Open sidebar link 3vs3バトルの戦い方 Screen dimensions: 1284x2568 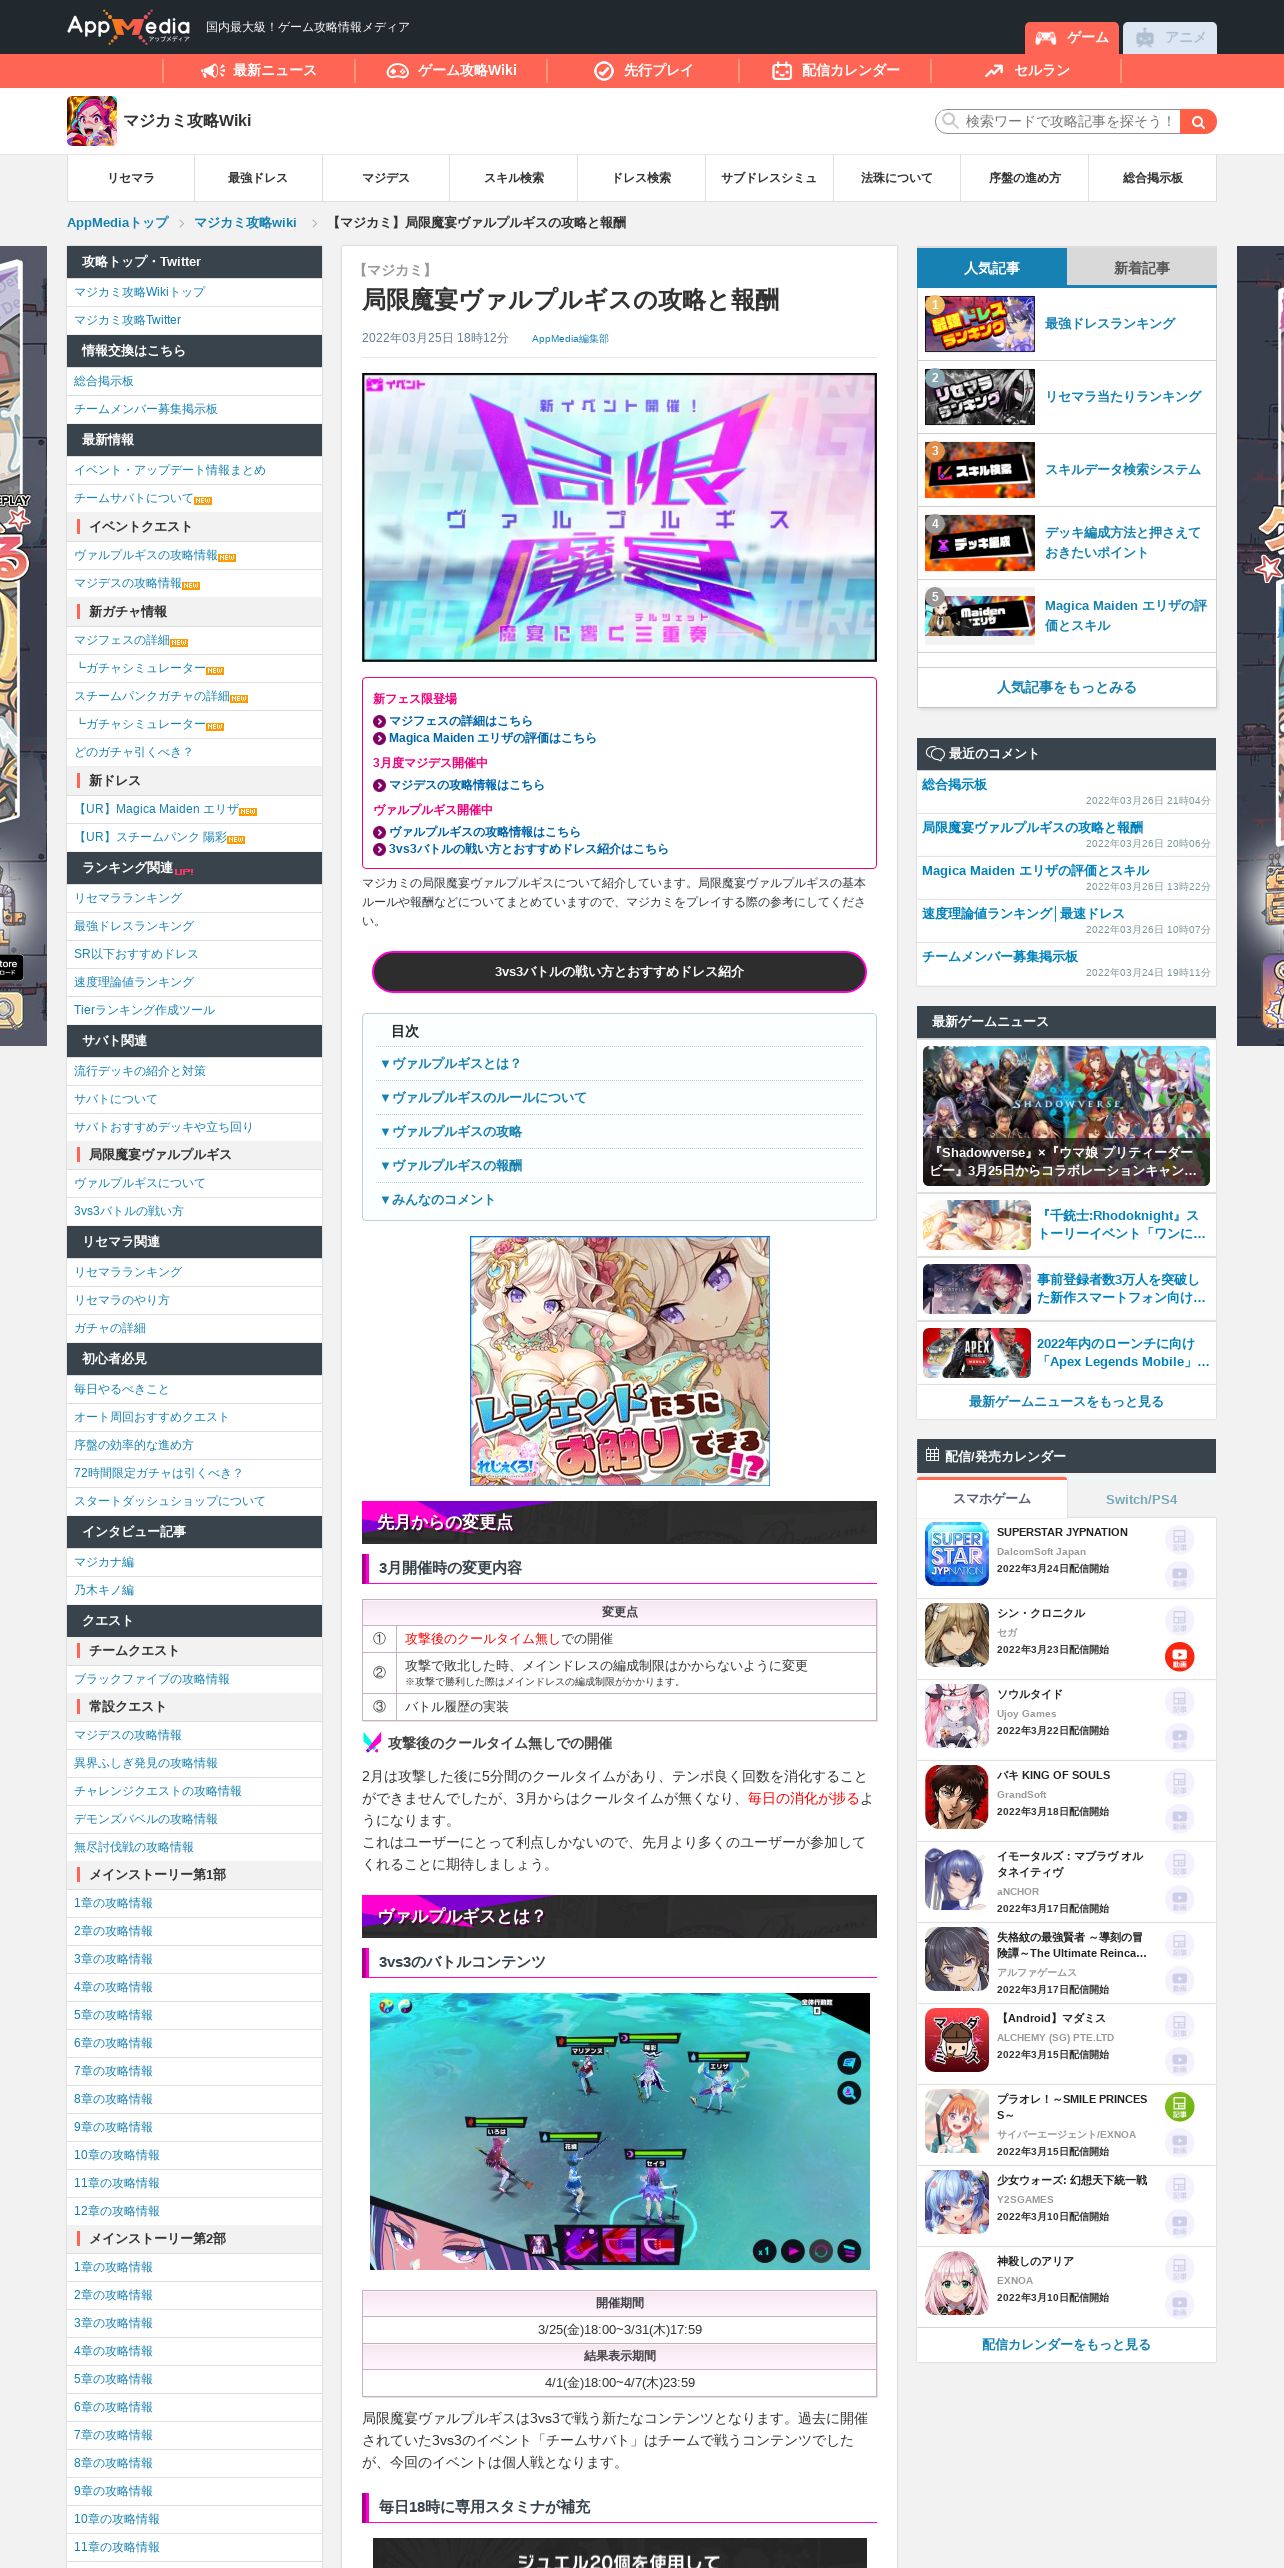tap(128, 1211)
